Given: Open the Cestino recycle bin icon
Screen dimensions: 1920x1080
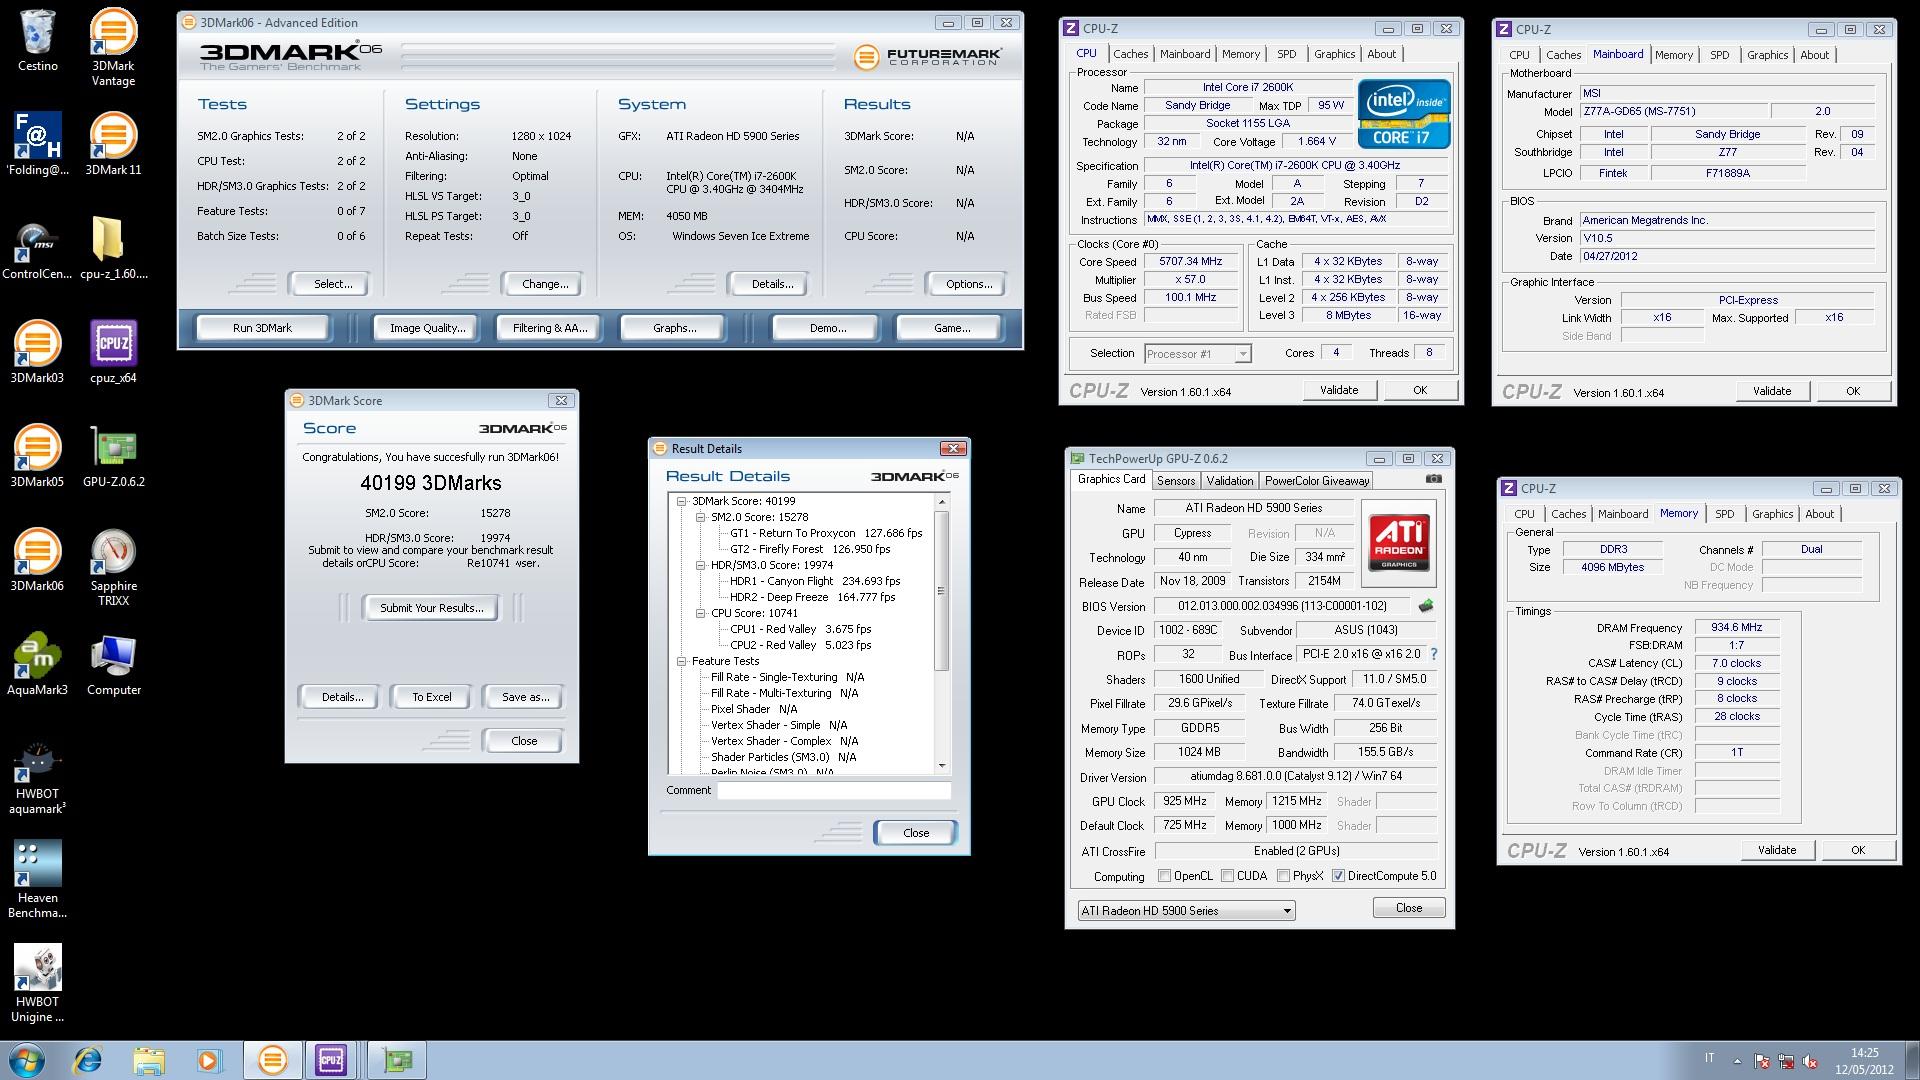Looking at the screenshot, I should (x=38, y=40).
